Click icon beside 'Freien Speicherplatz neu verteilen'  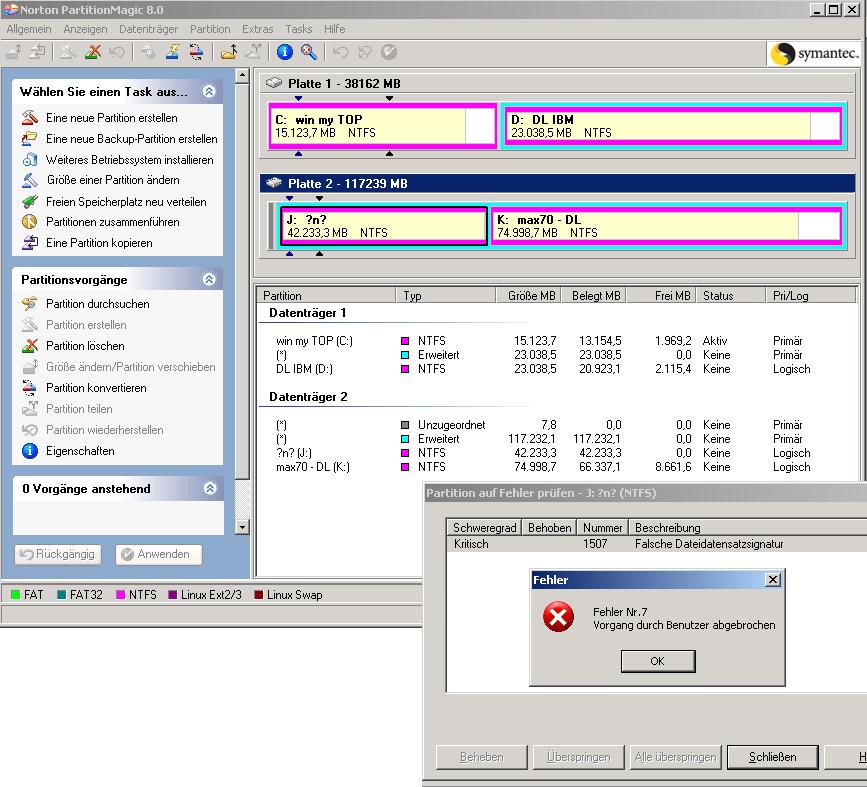point(30,202)
